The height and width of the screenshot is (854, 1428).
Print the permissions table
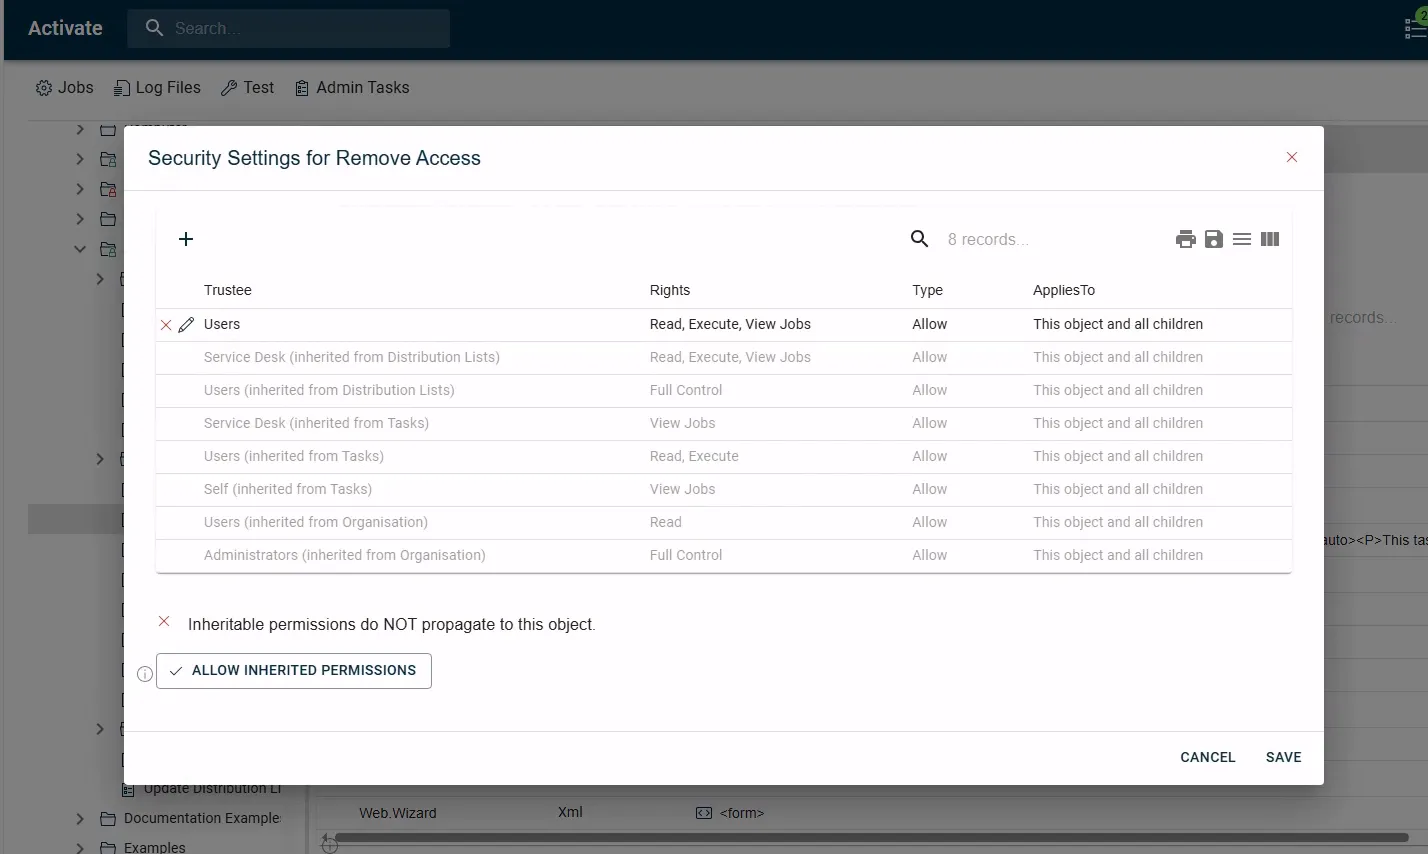click(1186, 239)
